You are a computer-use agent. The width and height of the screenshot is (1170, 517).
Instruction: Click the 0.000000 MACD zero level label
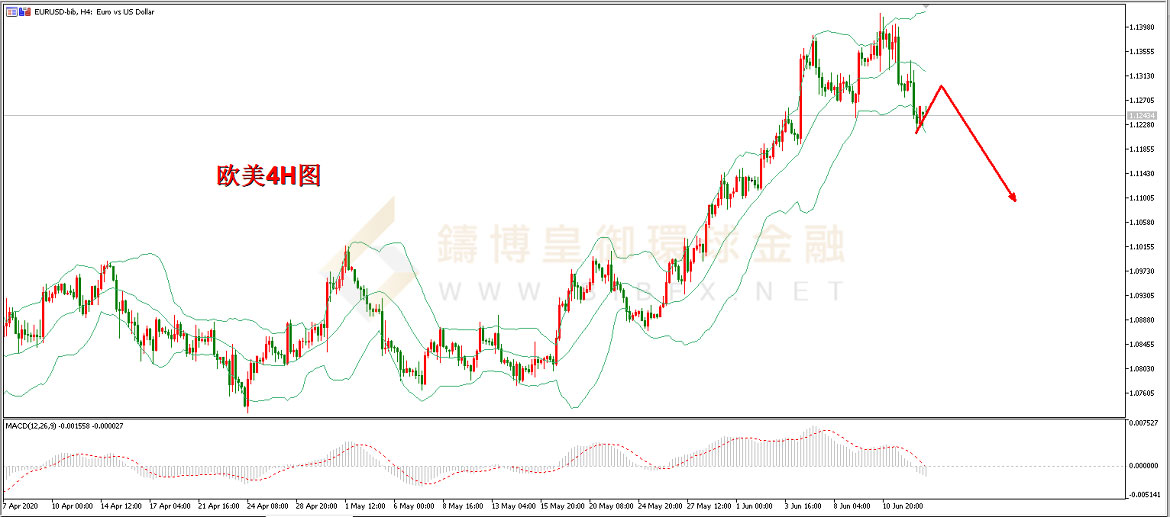tap(1143, 466)
